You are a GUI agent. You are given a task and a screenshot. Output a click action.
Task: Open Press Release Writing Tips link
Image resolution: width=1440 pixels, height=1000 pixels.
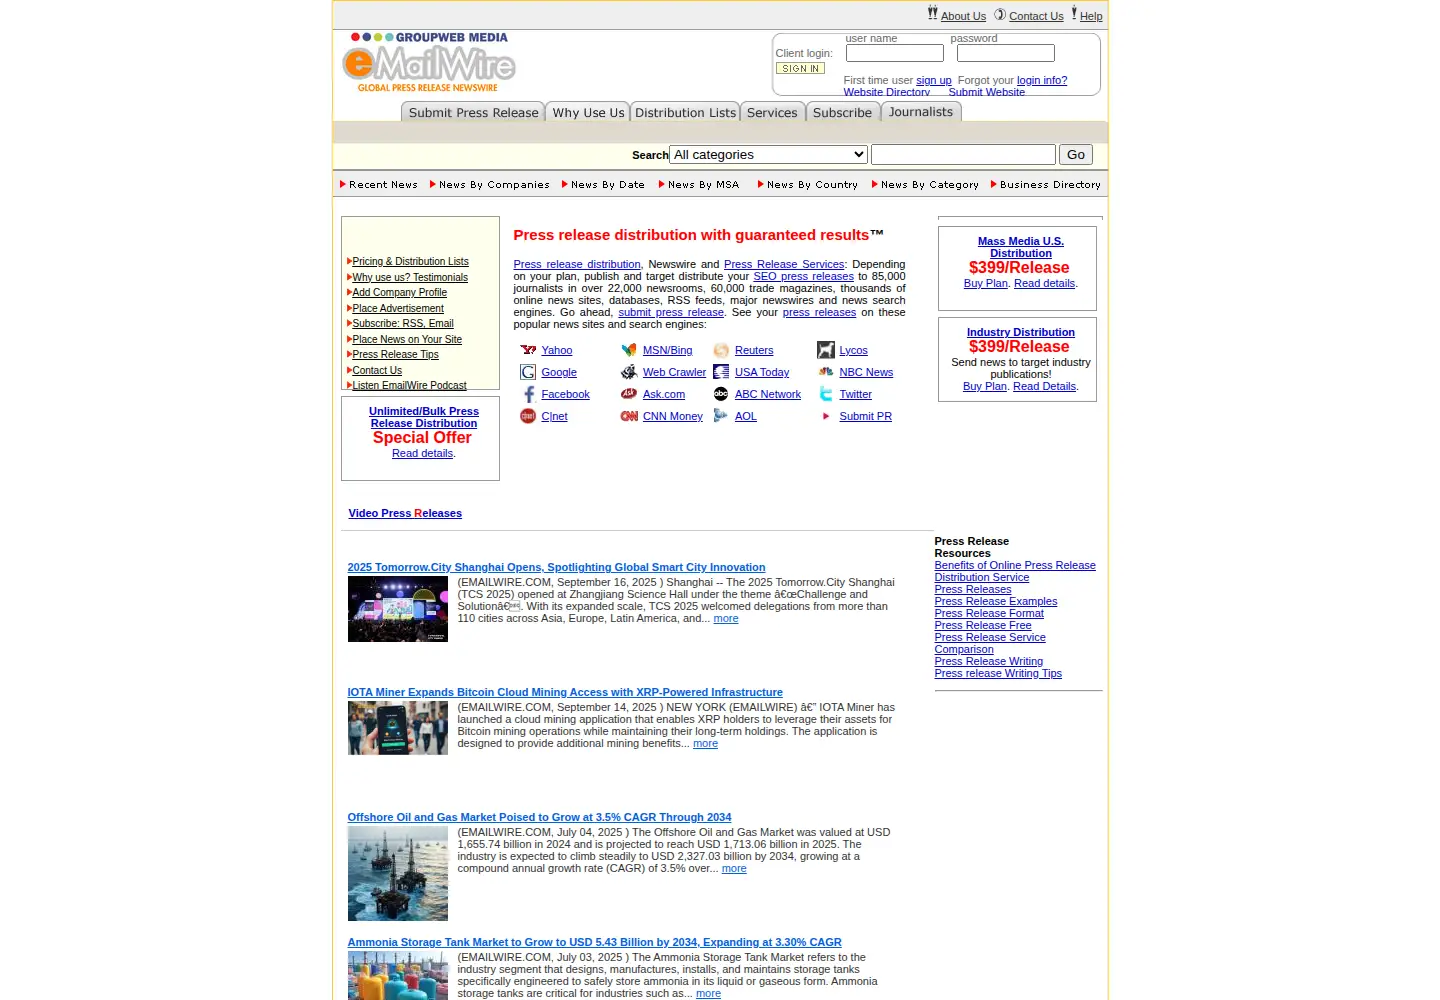click(998, 674)
